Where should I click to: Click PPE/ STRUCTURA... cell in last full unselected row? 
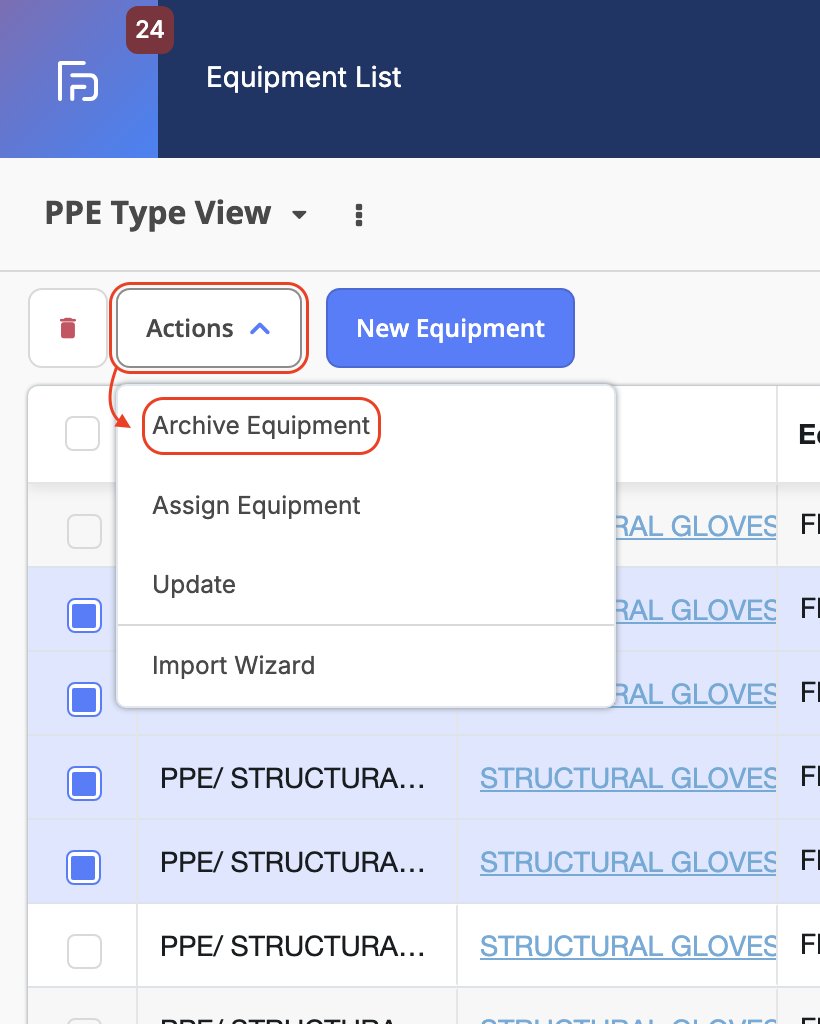click(x=292, y=946)
